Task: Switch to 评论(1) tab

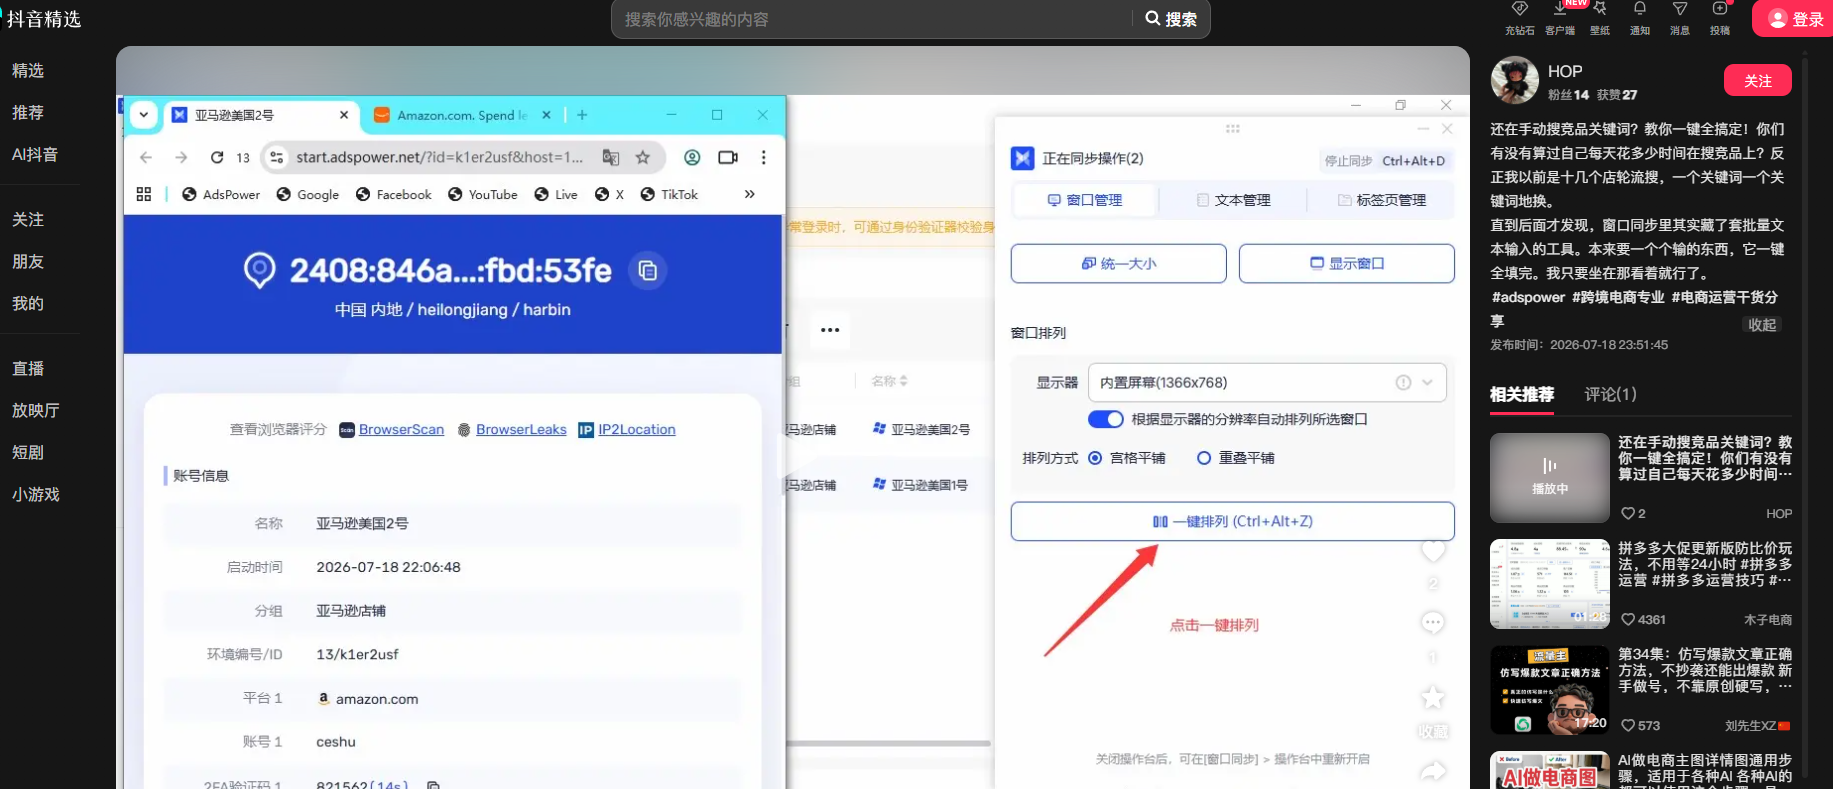Action: [1610, 394]
